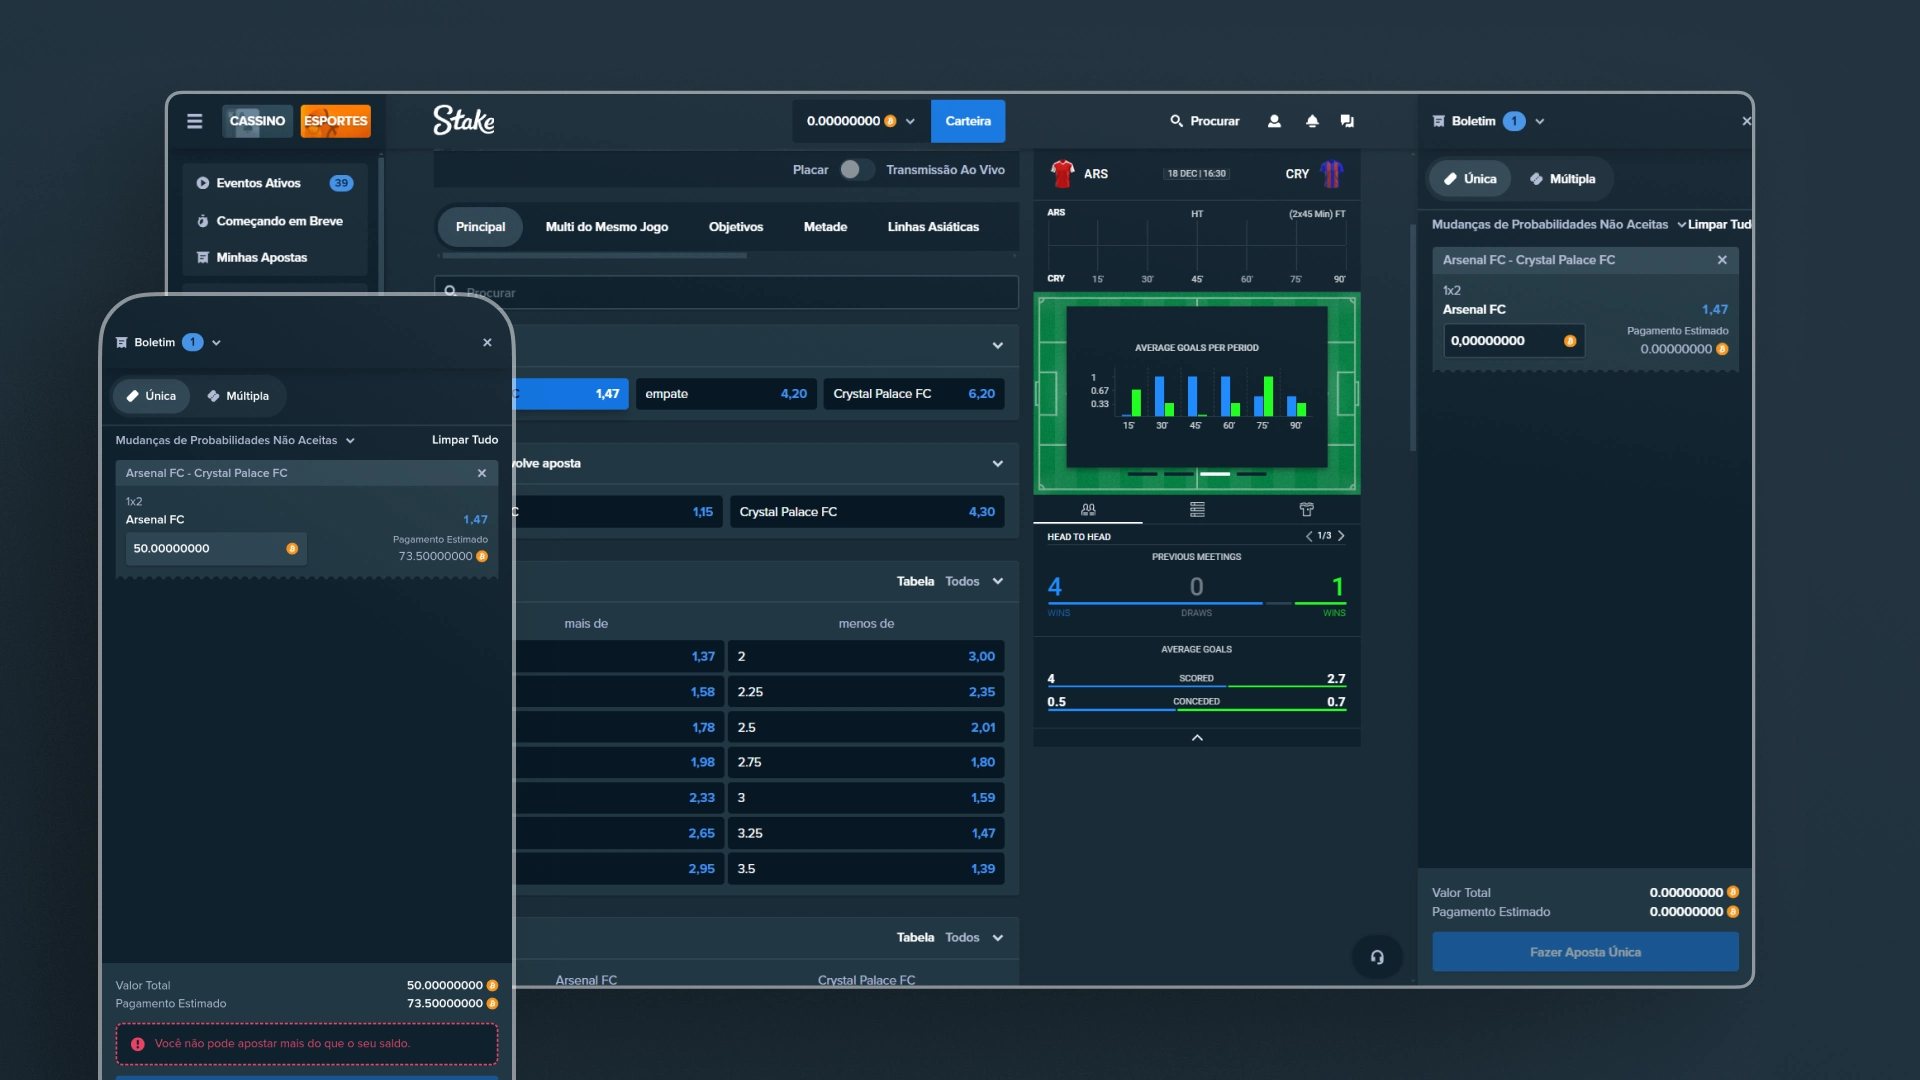Open the chat bubbles icon

(x=1347, y=121)
